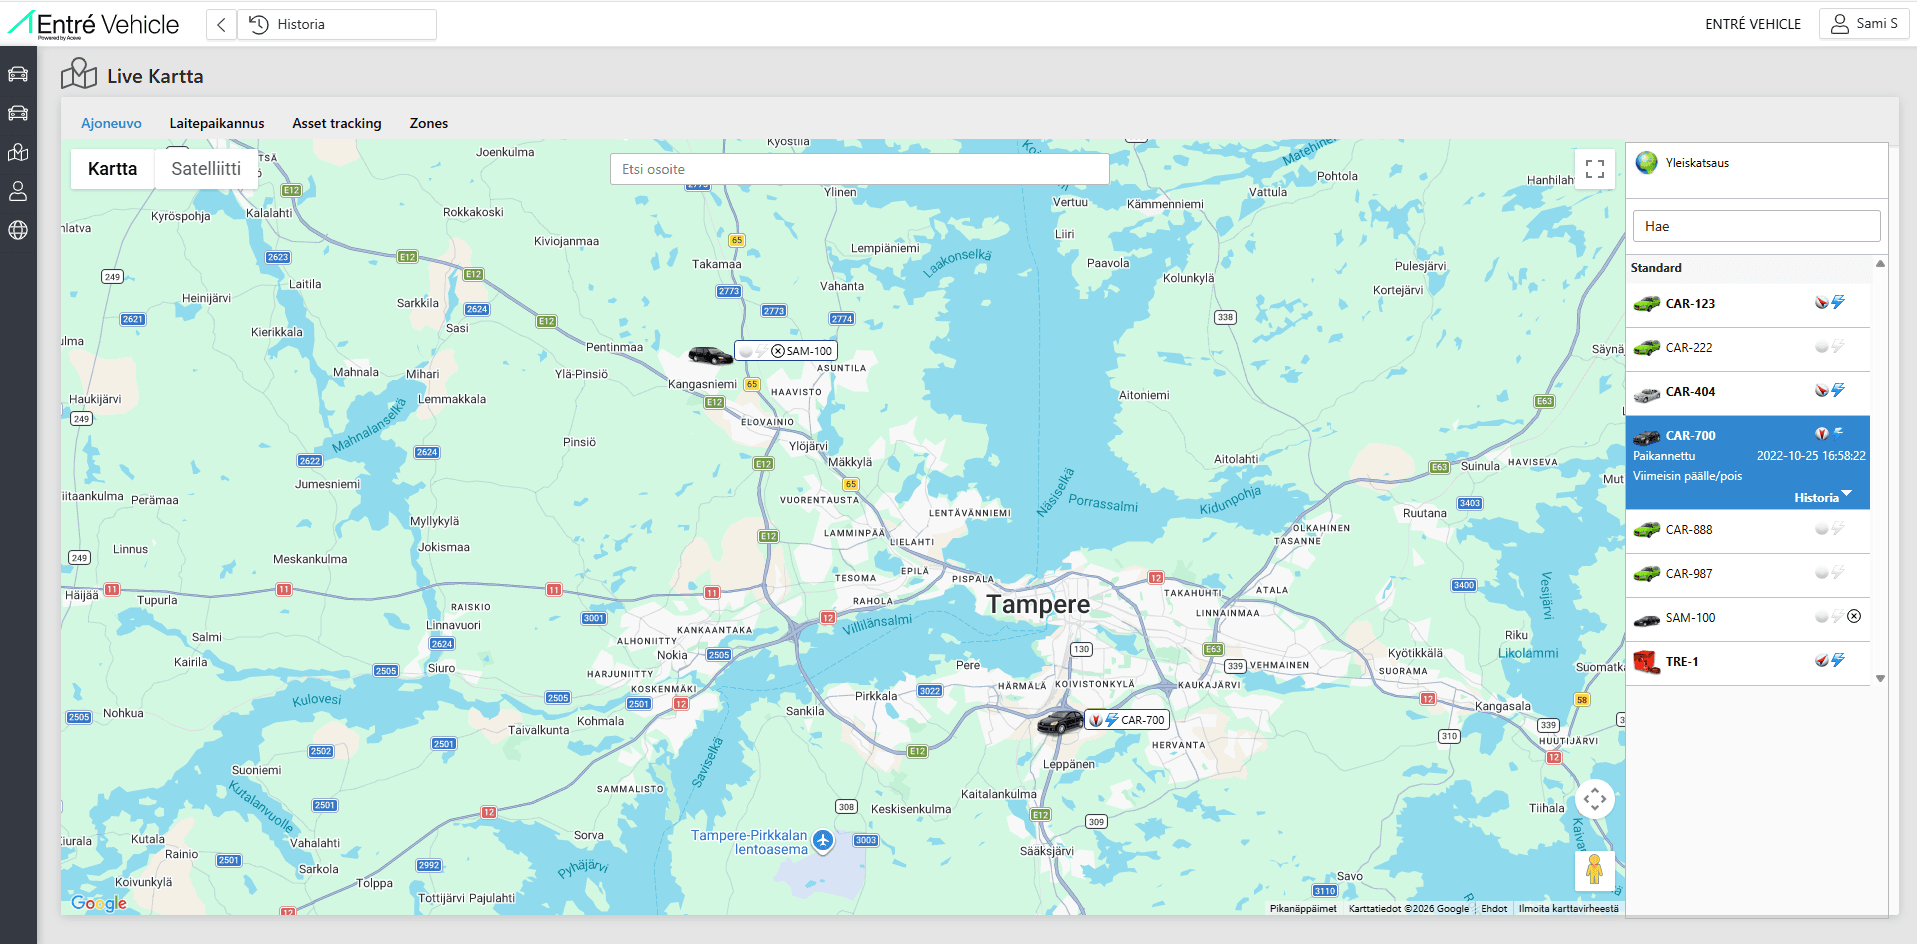The image size is (1917, 944).
Task: Expand the Historia dropdown in CAR-700 row
Action: (1823, 497)
